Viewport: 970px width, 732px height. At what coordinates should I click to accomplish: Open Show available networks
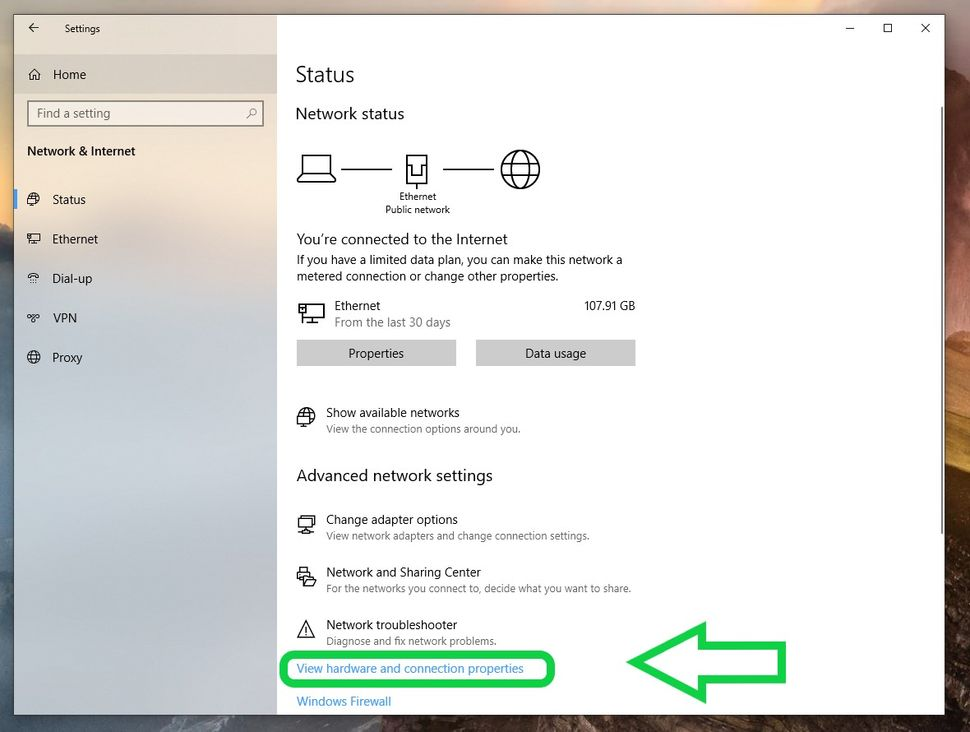408,420
